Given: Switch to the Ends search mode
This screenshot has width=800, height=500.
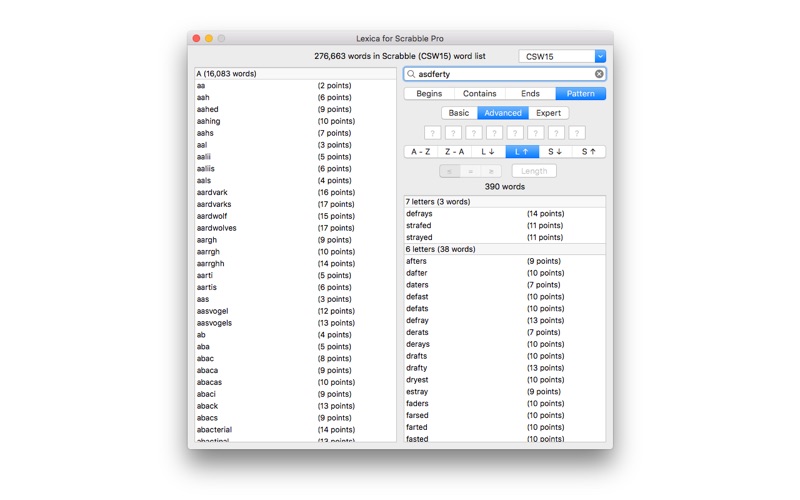Looking at the screenshot, I should coord(530,93).
